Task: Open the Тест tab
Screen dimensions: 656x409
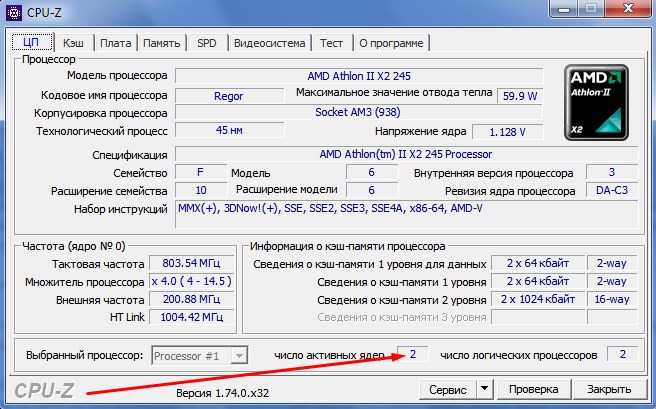Action: tap(331, 43)
